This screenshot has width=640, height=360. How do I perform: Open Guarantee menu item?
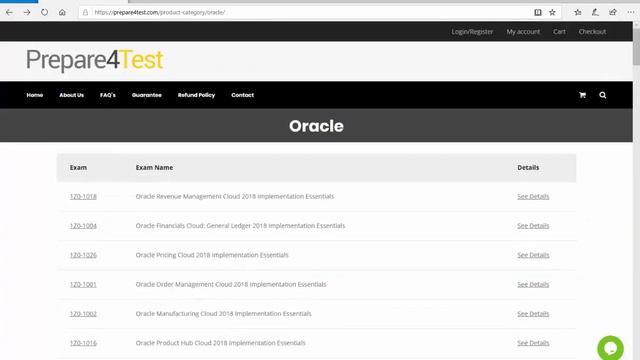point(147,95)
